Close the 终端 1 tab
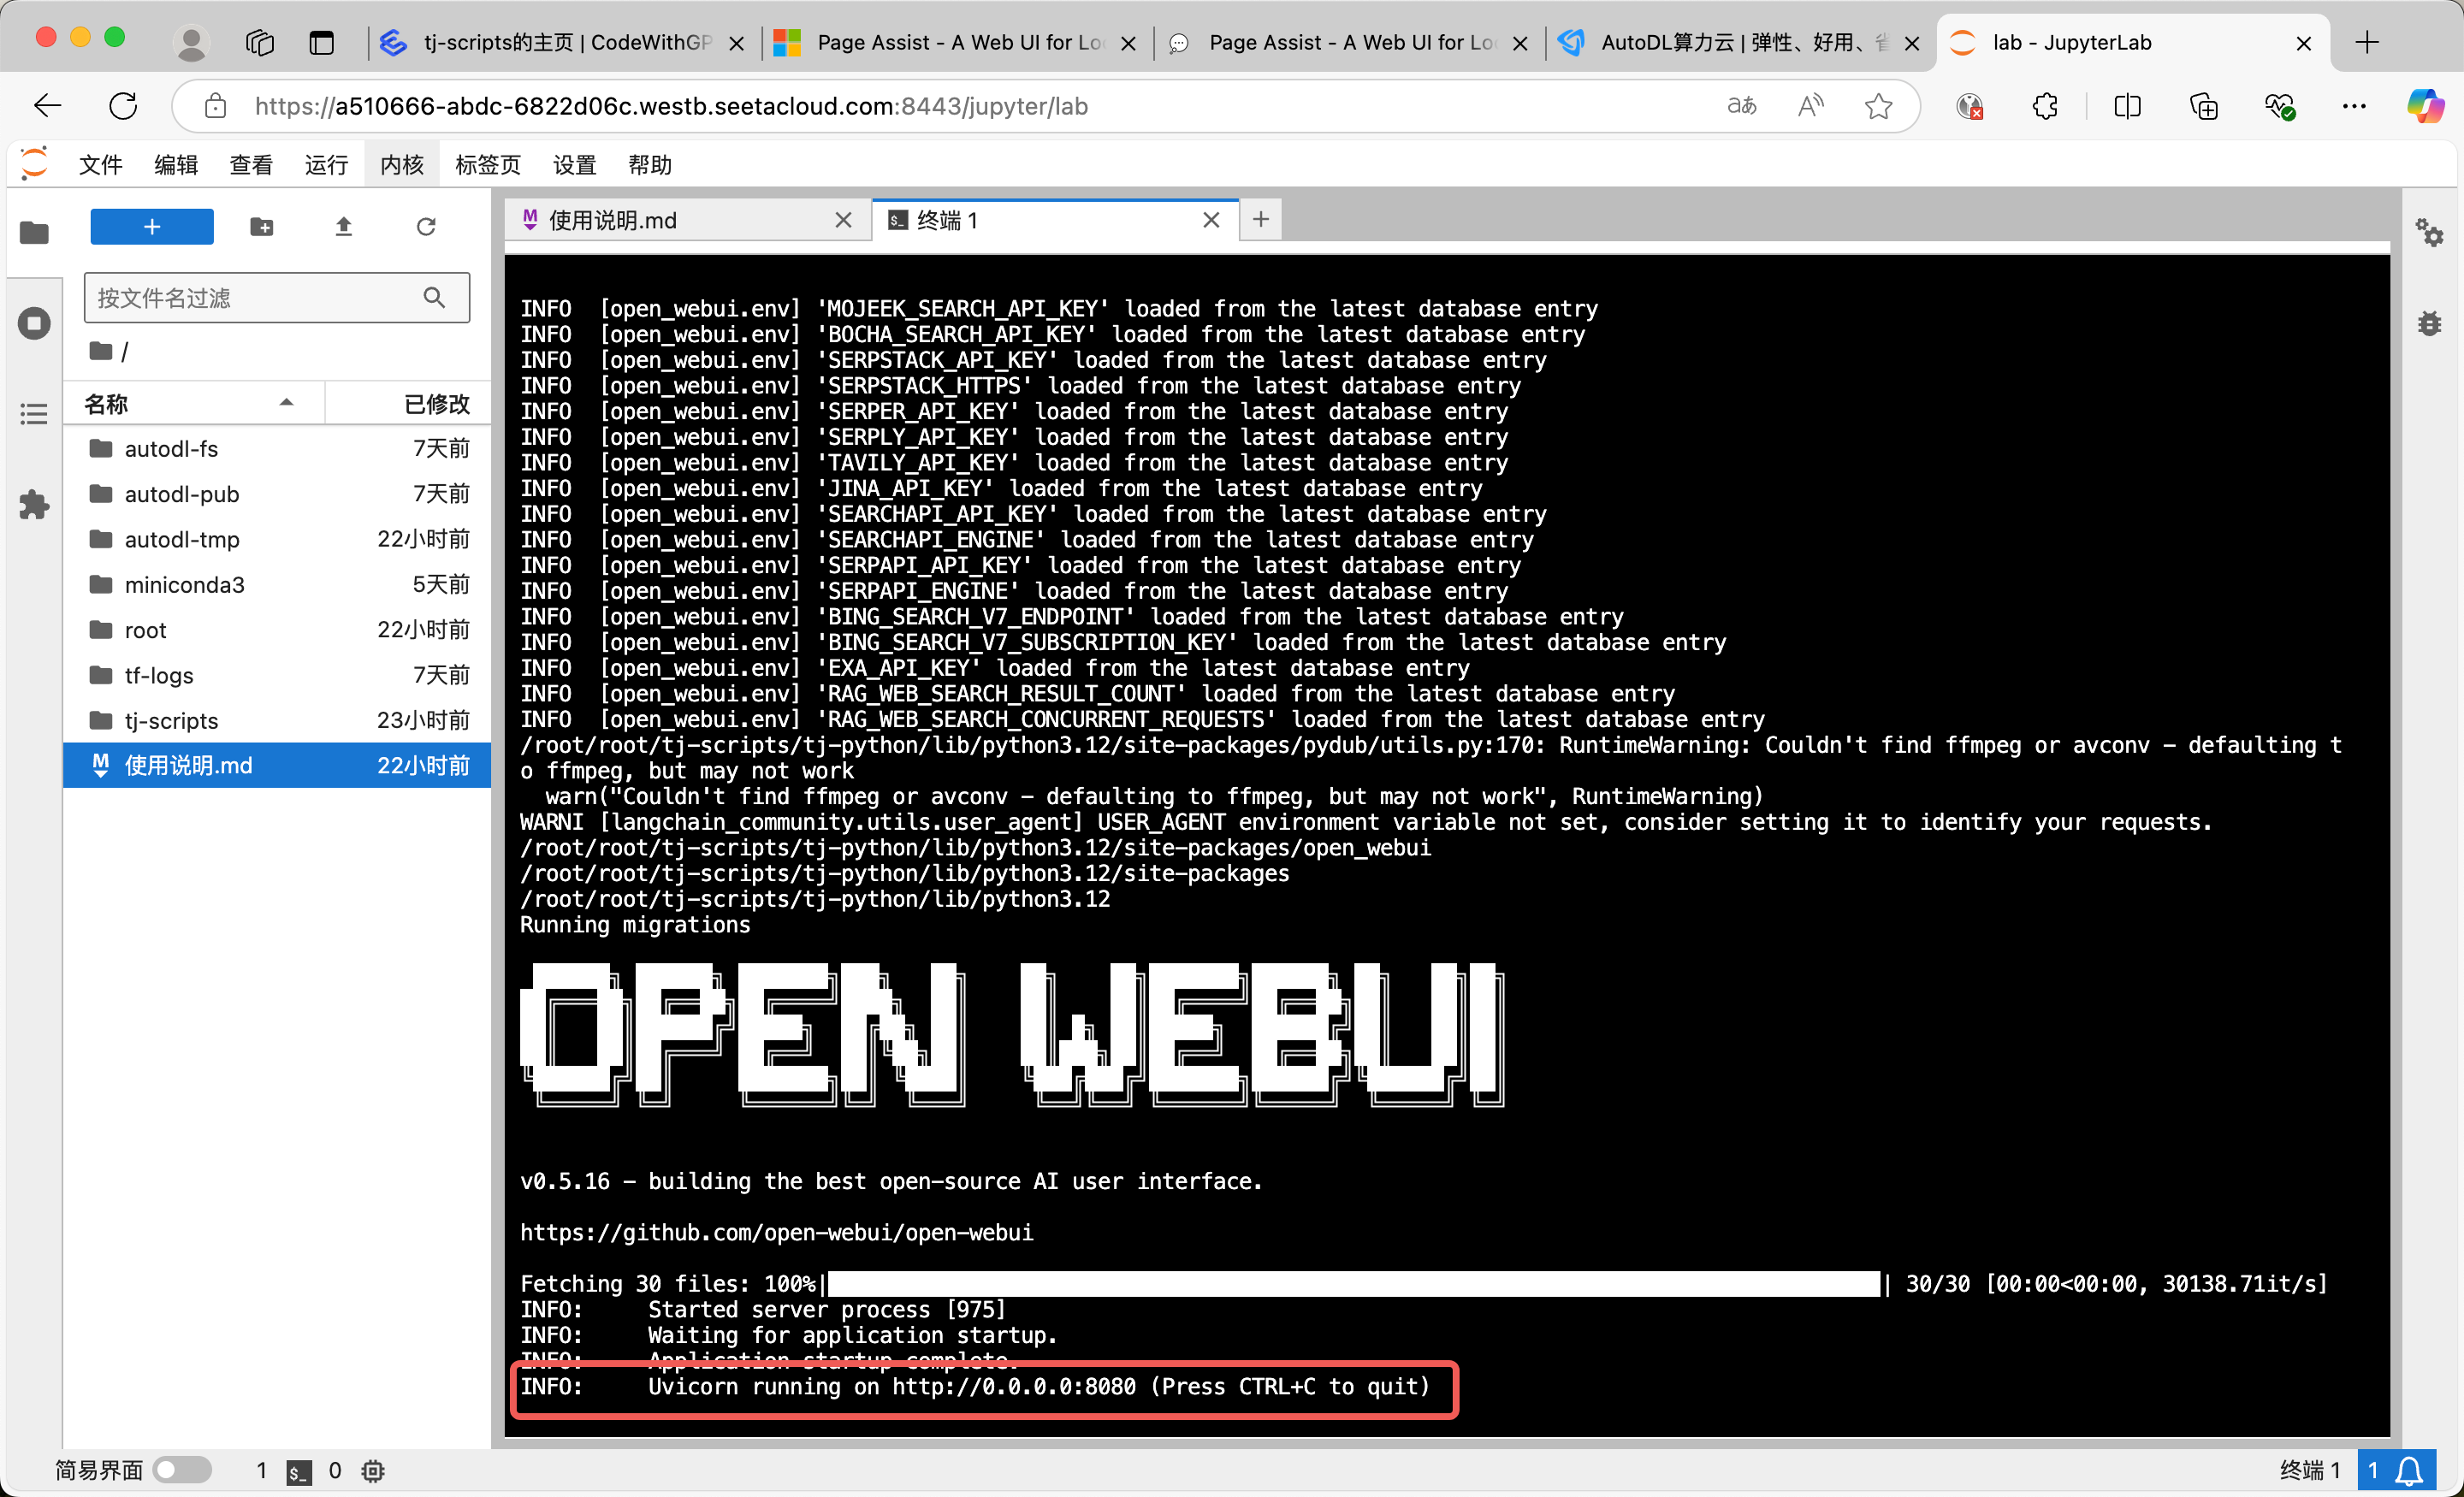 pyautogui.click(x=1211, y=220)
